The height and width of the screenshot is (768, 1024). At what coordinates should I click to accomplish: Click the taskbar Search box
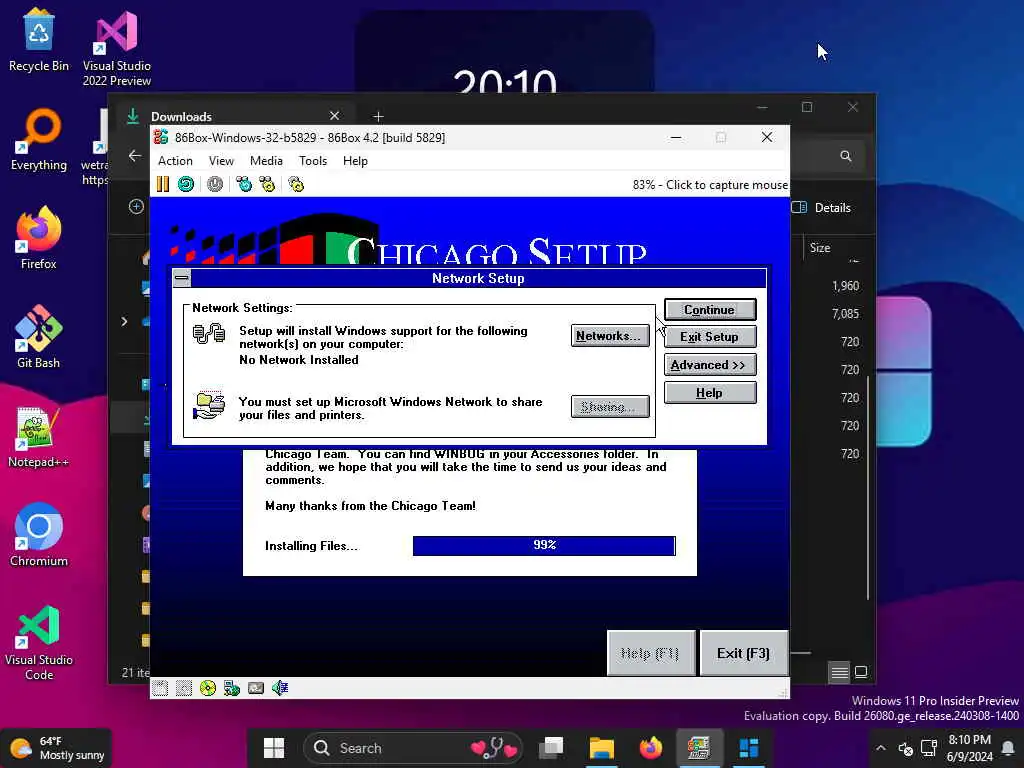[413, 748]
